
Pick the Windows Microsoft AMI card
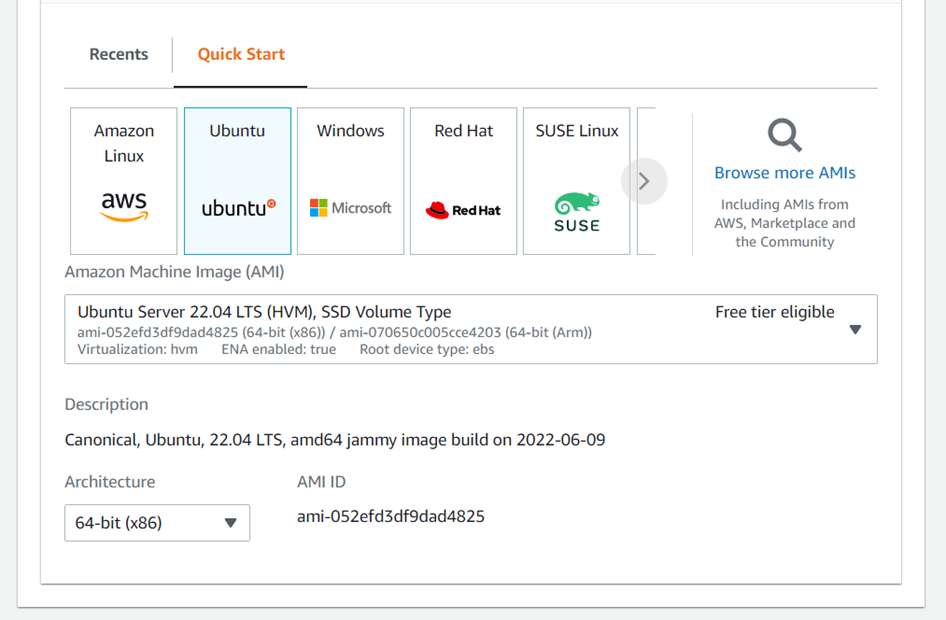click(351, 181)
